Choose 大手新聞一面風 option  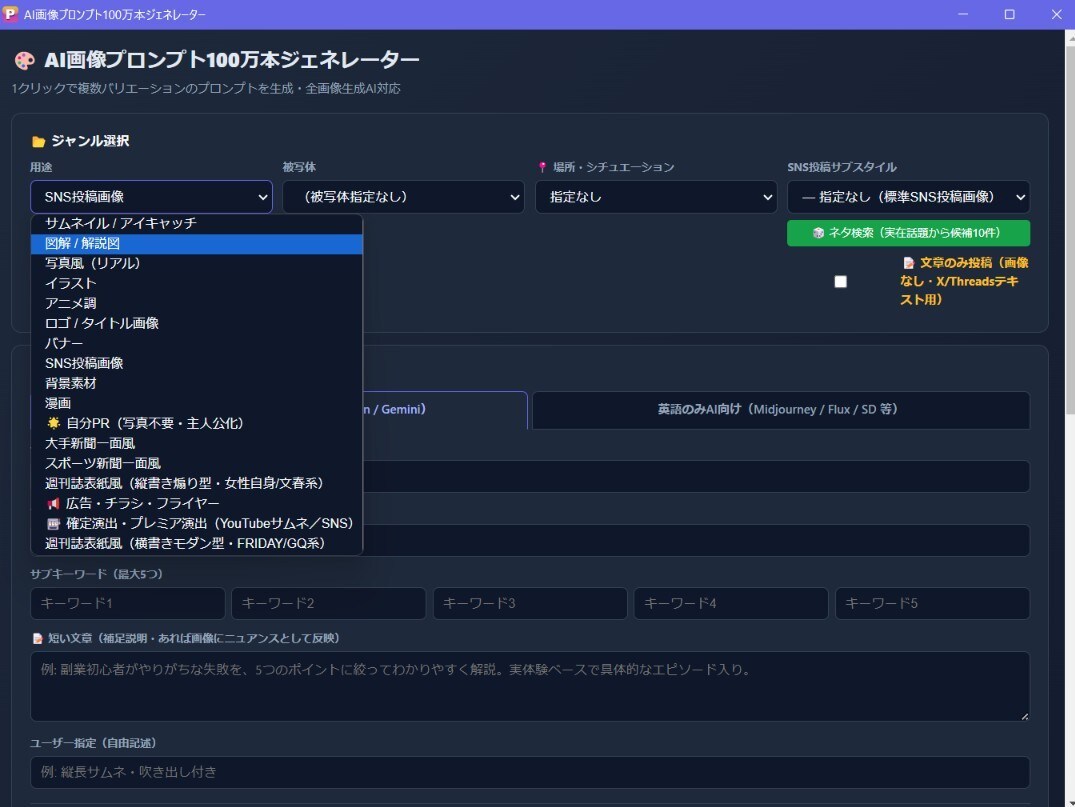point(197,443)
